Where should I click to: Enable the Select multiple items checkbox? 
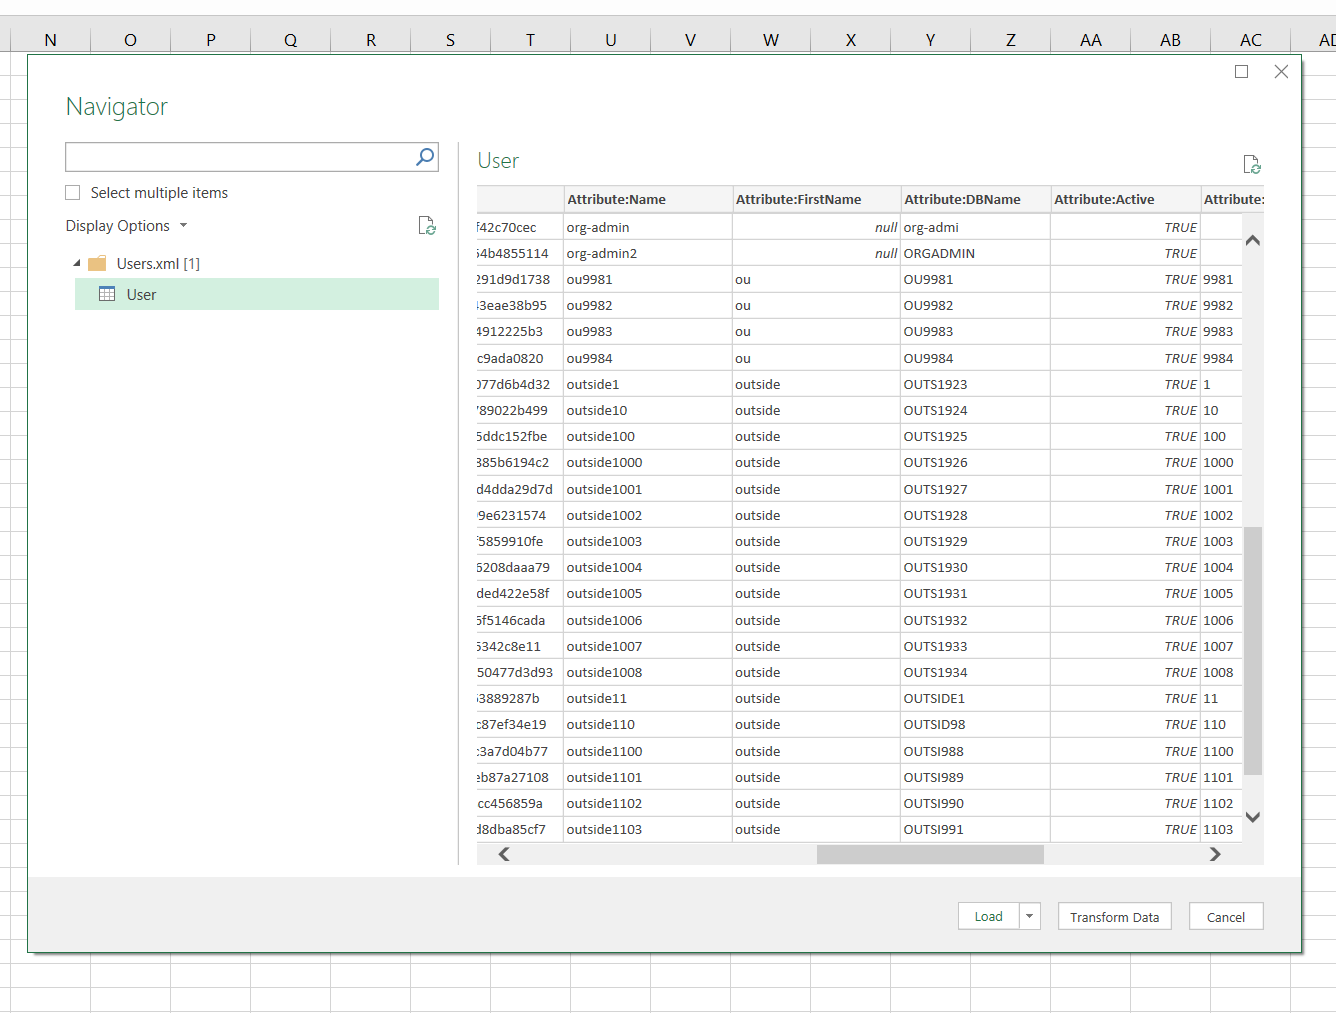coord(73,193)
